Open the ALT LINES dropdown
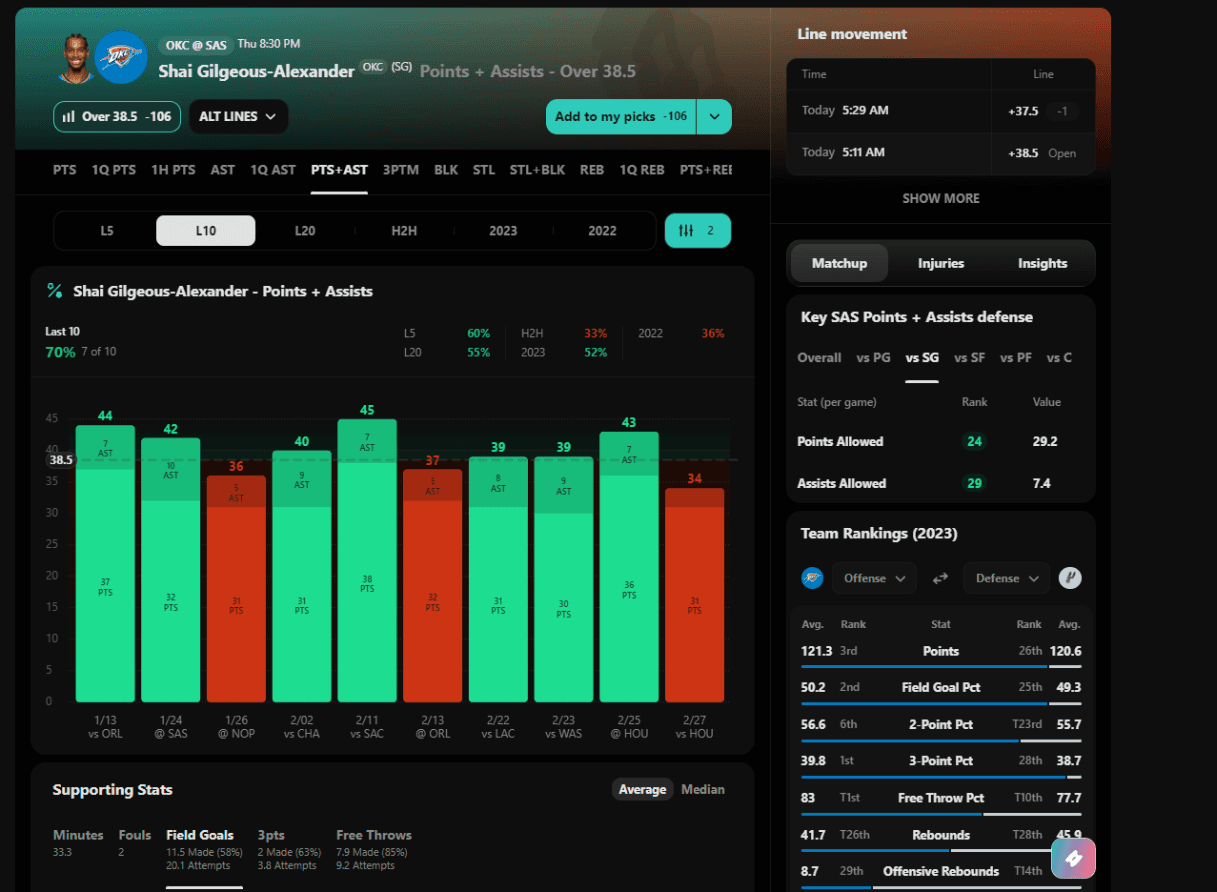The height and width of the screenshot is (892, 1217). (x=238, y=116)
